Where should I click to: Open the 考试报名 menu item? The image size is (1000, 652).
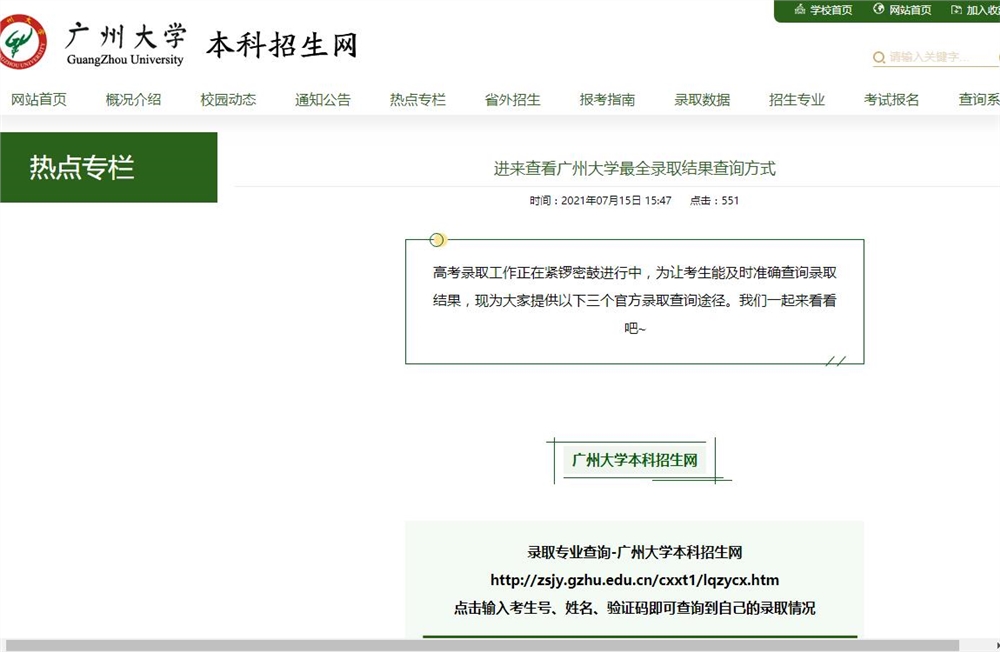[x=892, y=100]
